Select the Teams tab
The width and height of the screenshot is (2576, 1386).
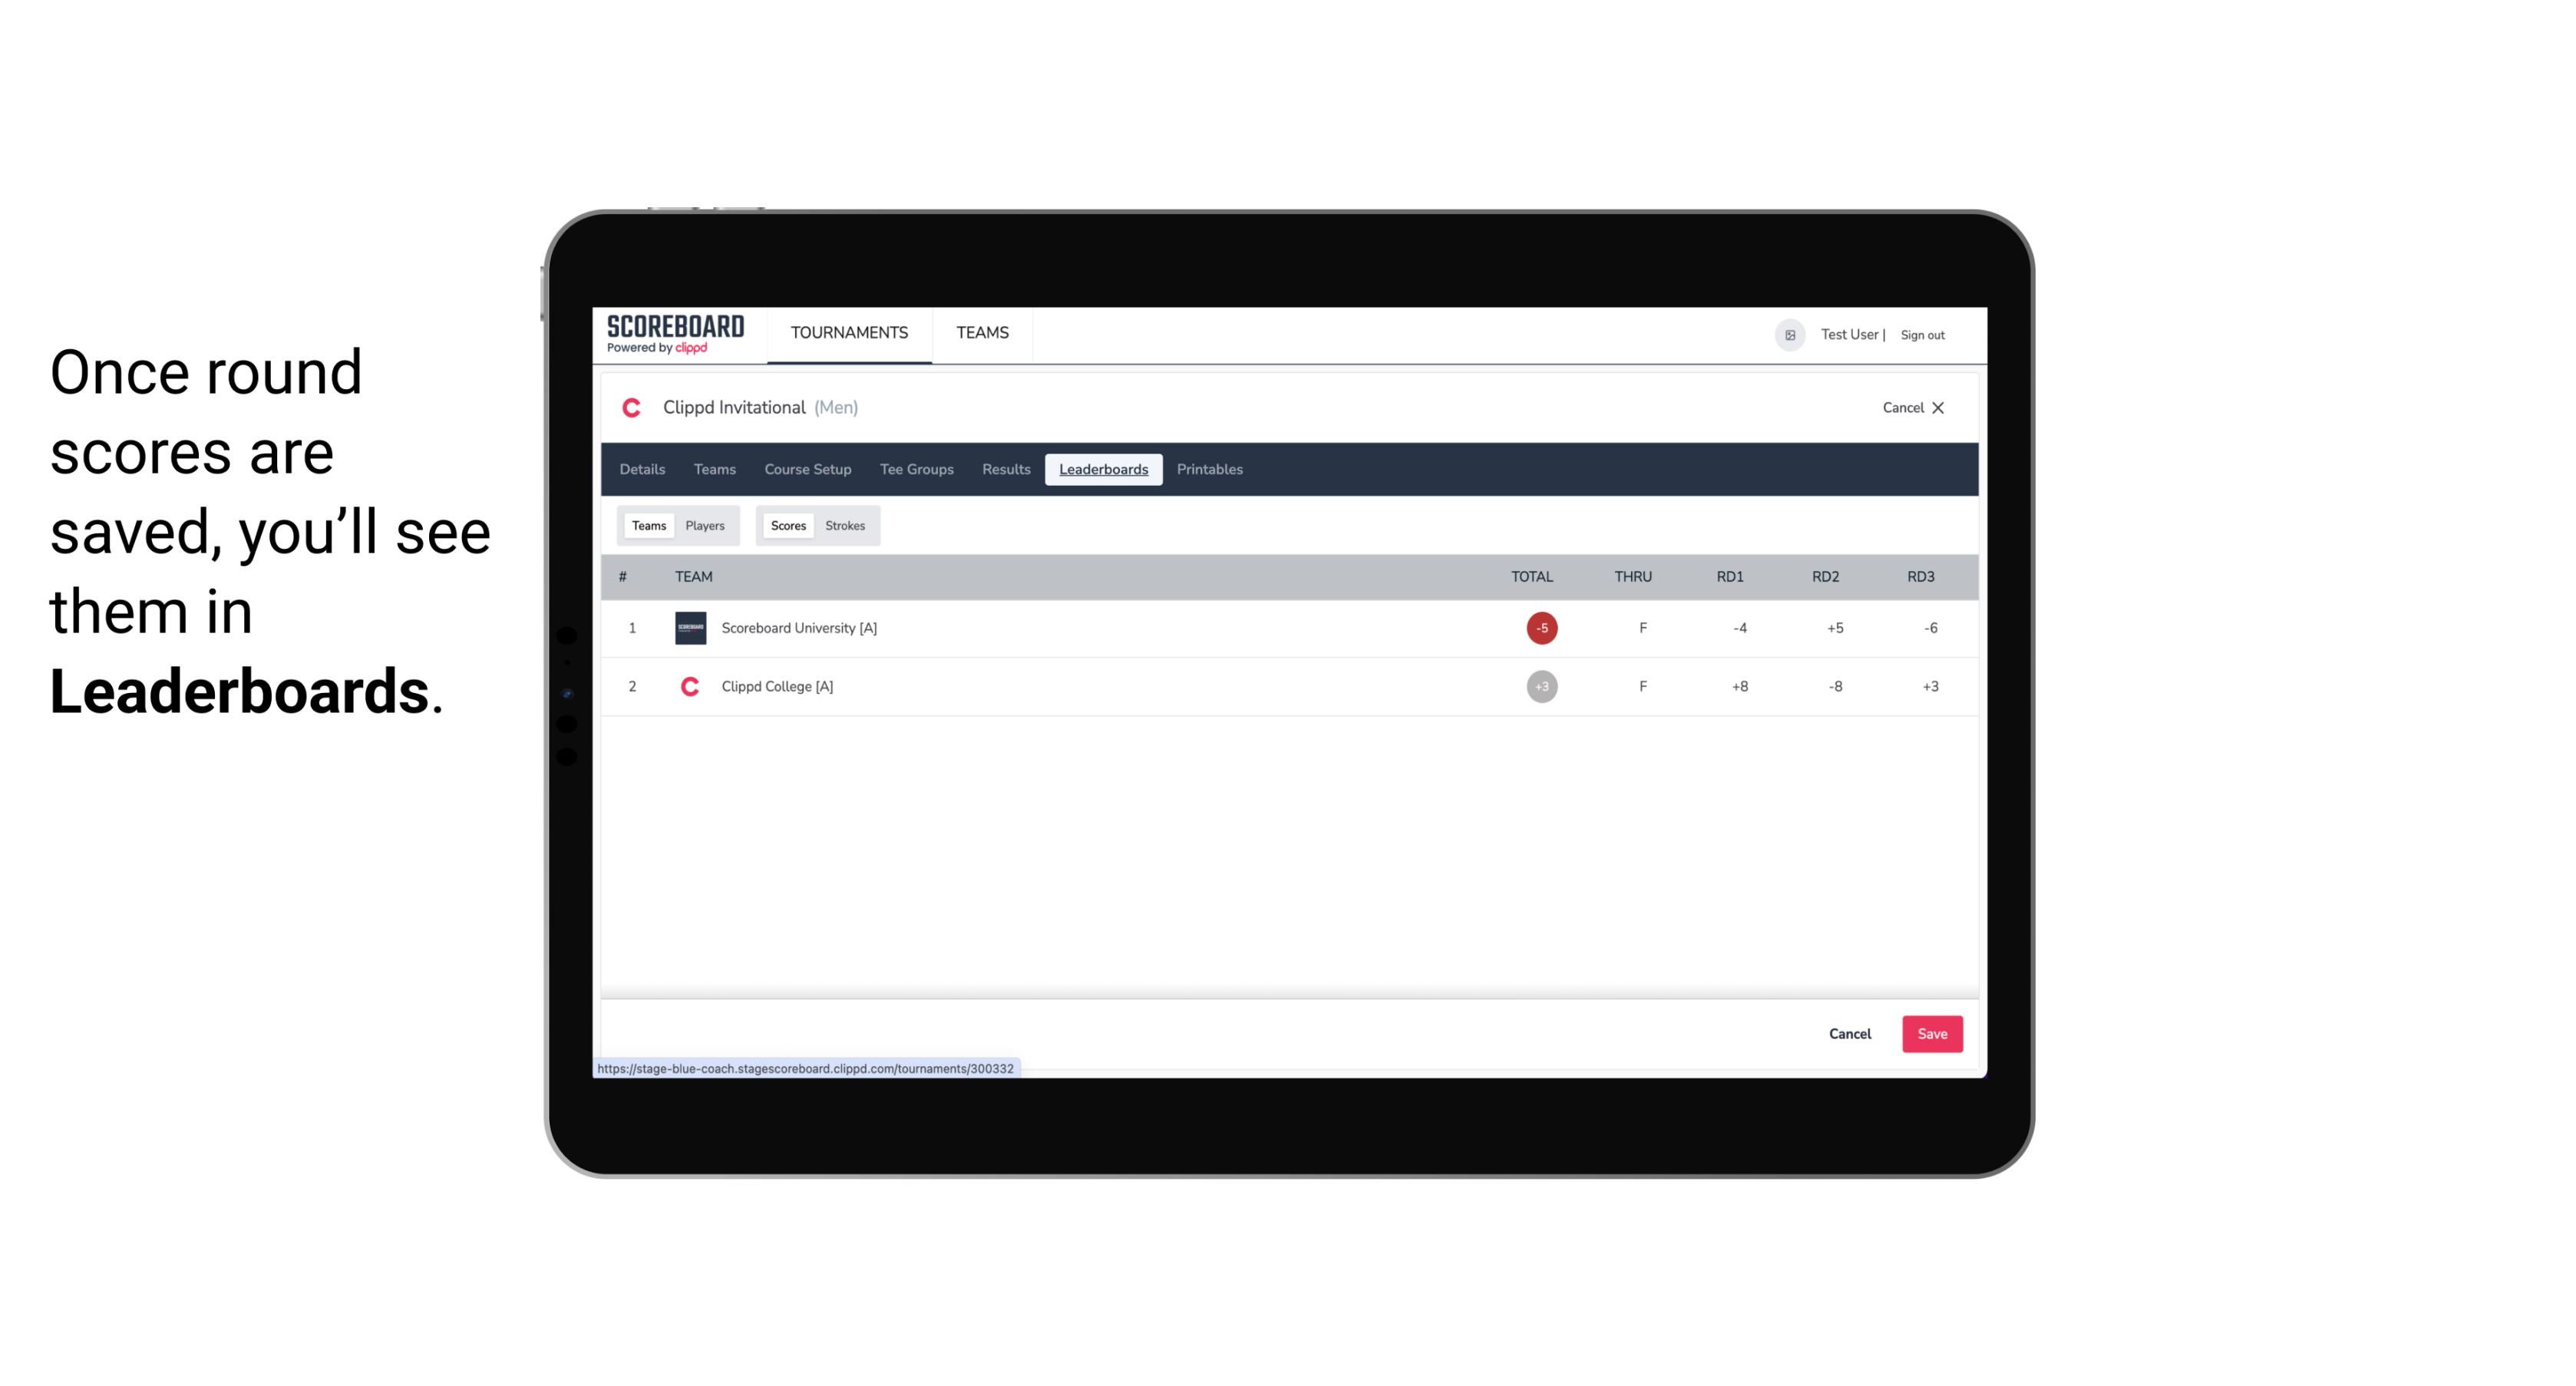[x=647, y=524]
